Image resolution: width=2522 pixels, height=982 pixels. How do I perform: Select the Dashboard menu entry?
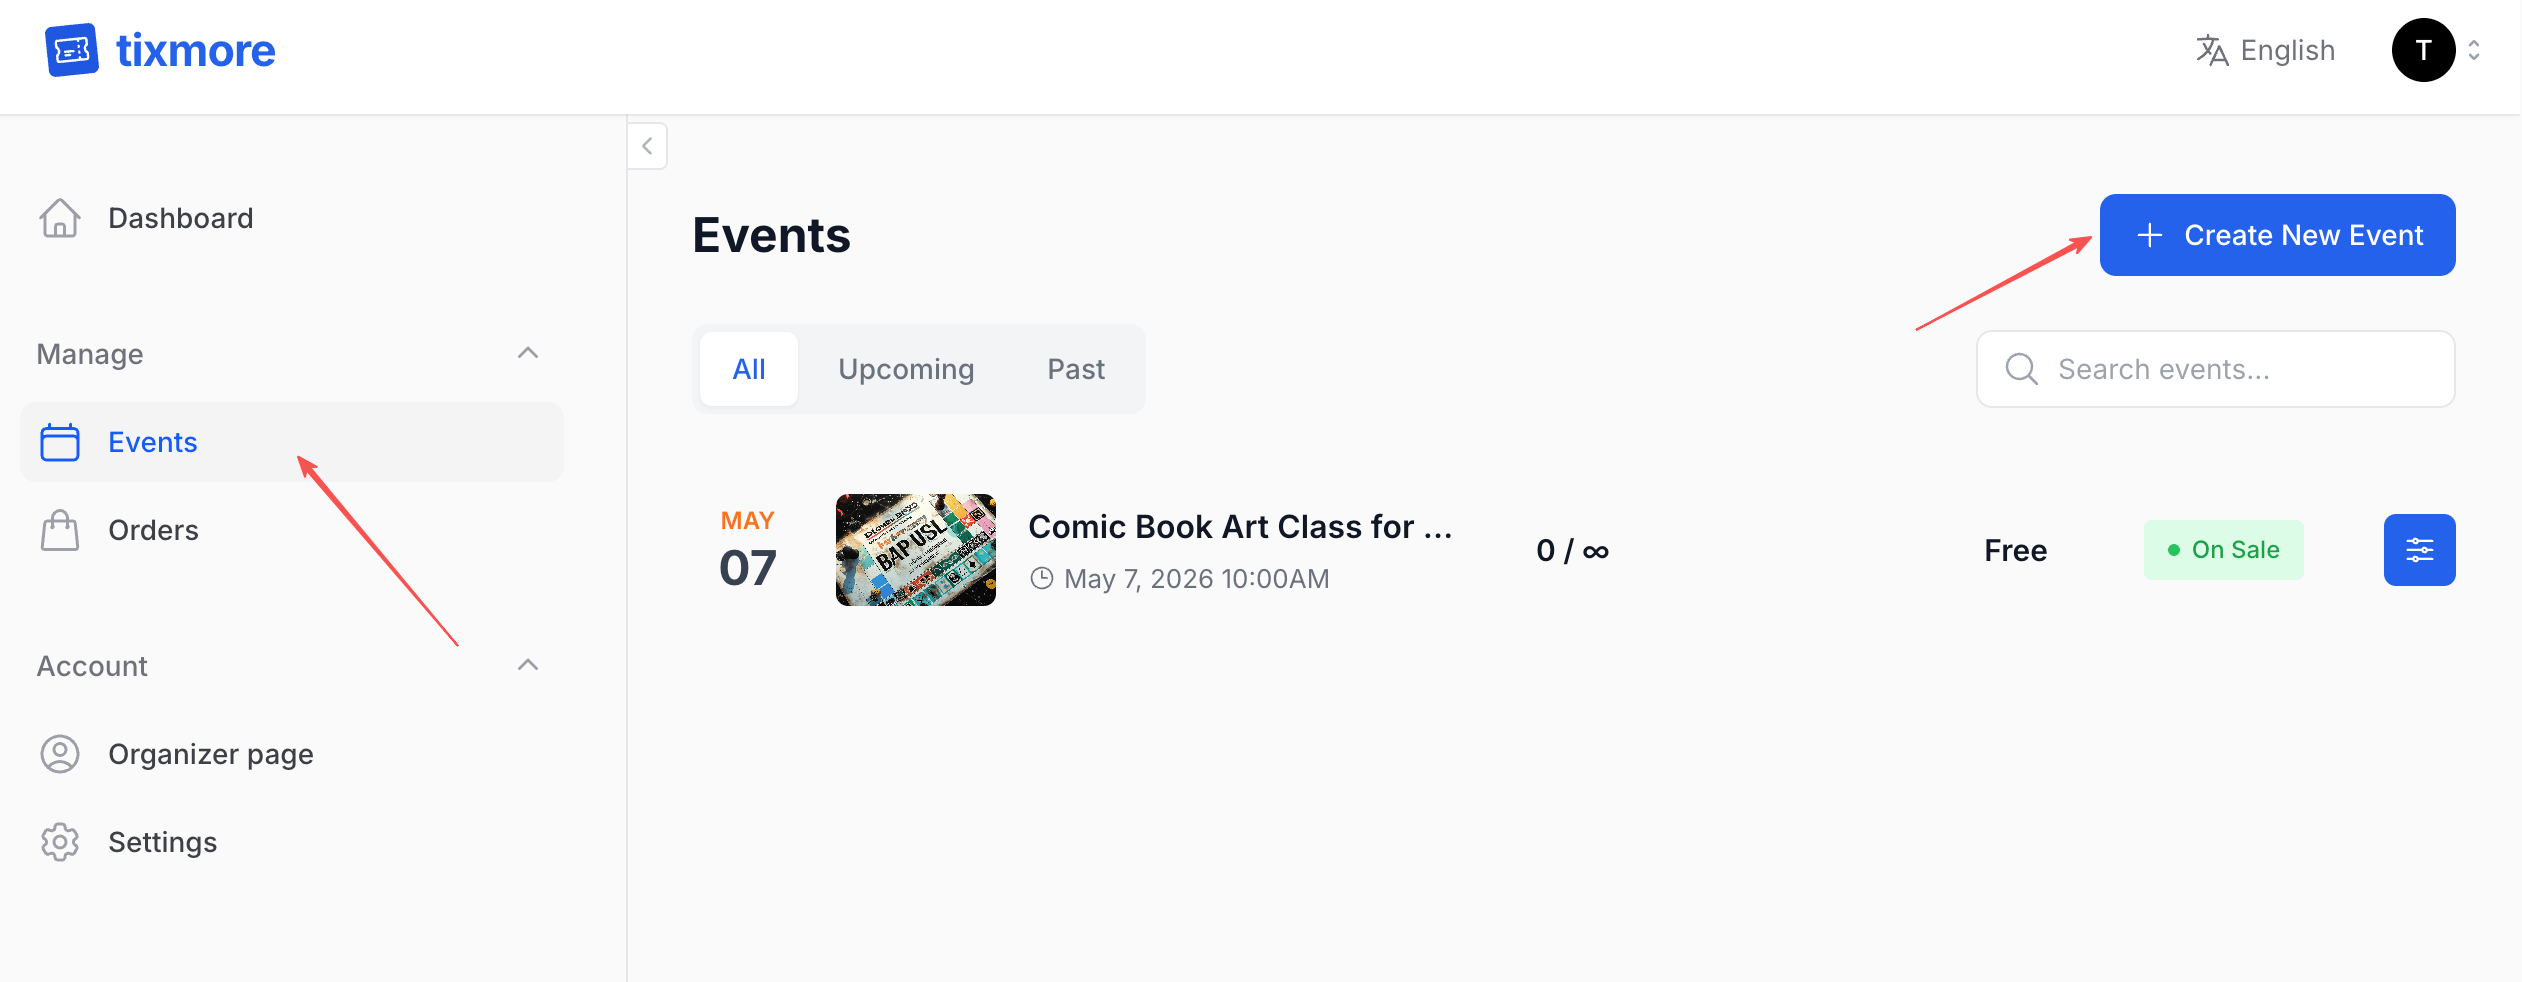(180, 218)
